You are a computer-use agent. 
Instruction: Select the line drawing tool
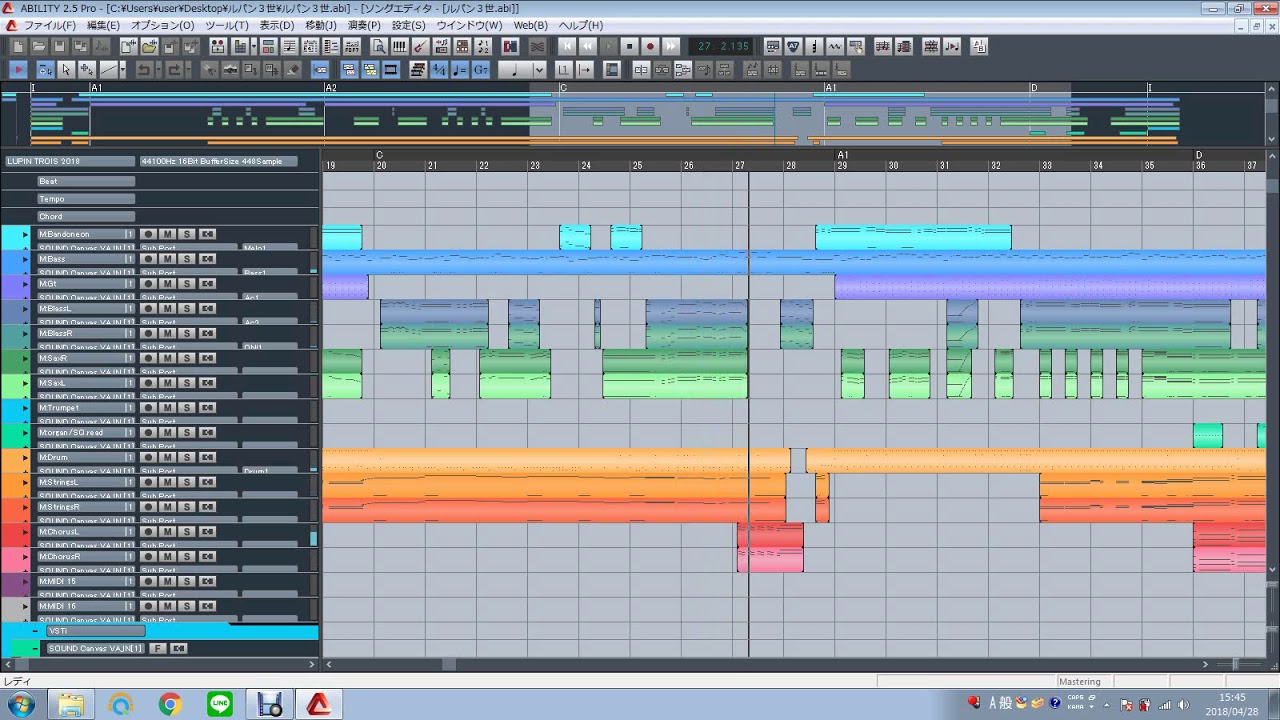coord(107,69)
